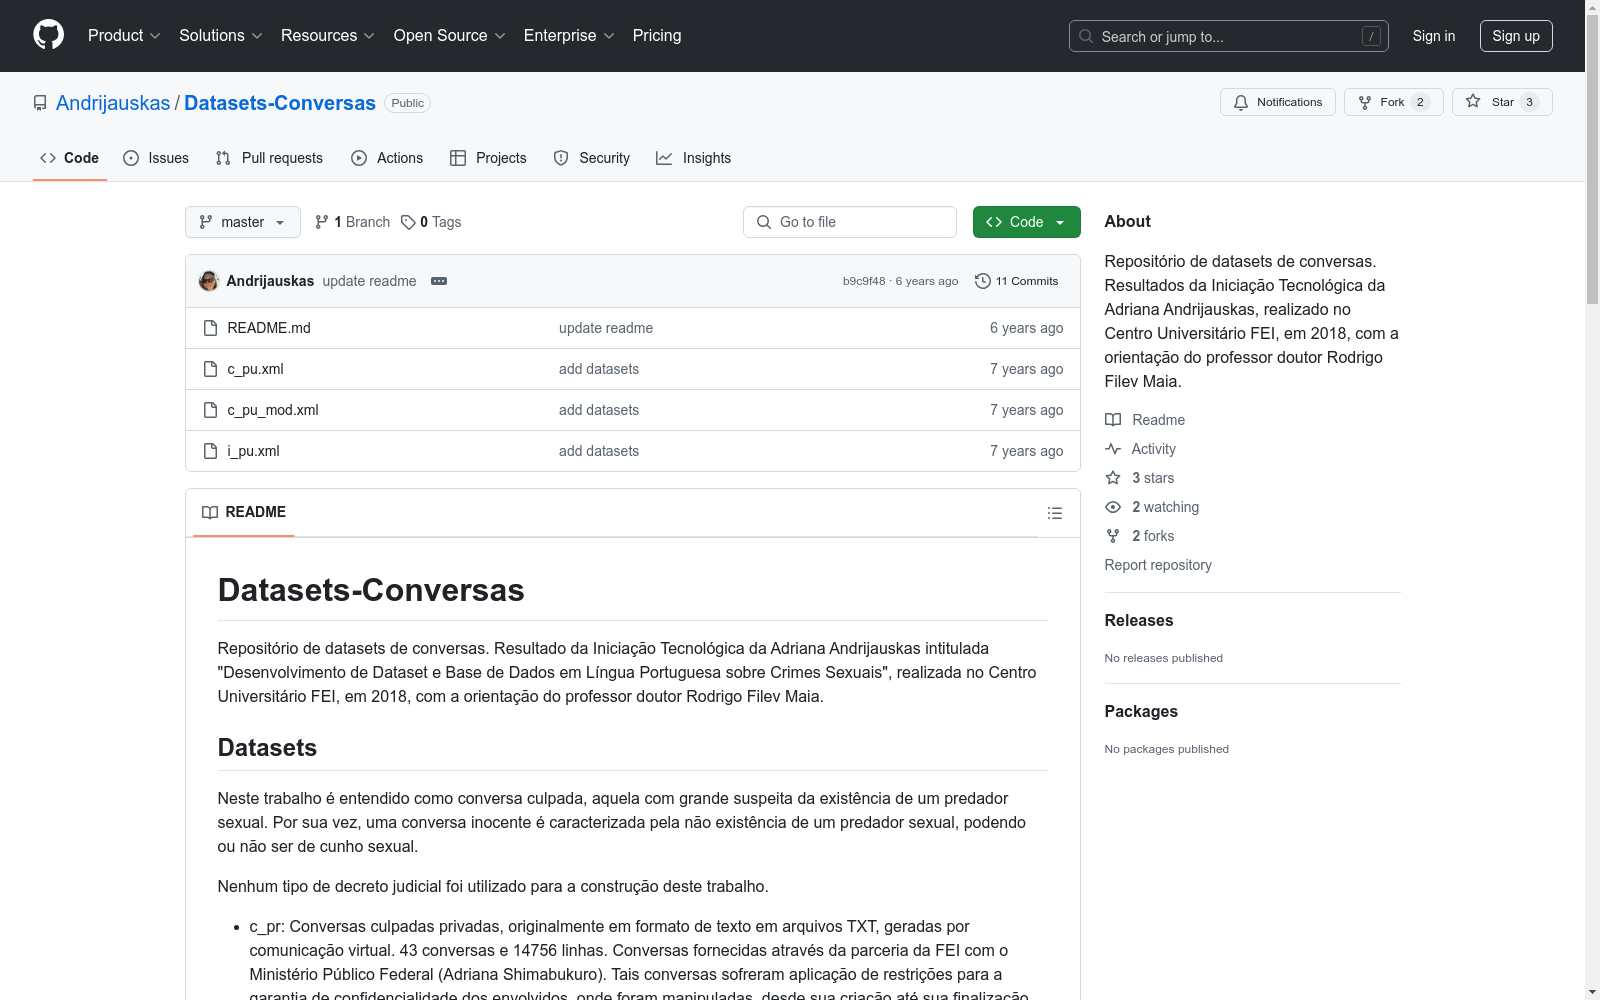This screenshot has width=1600, height=1000.
Task: Click the fork icon in the Fork button
Action: [1365, 102]
